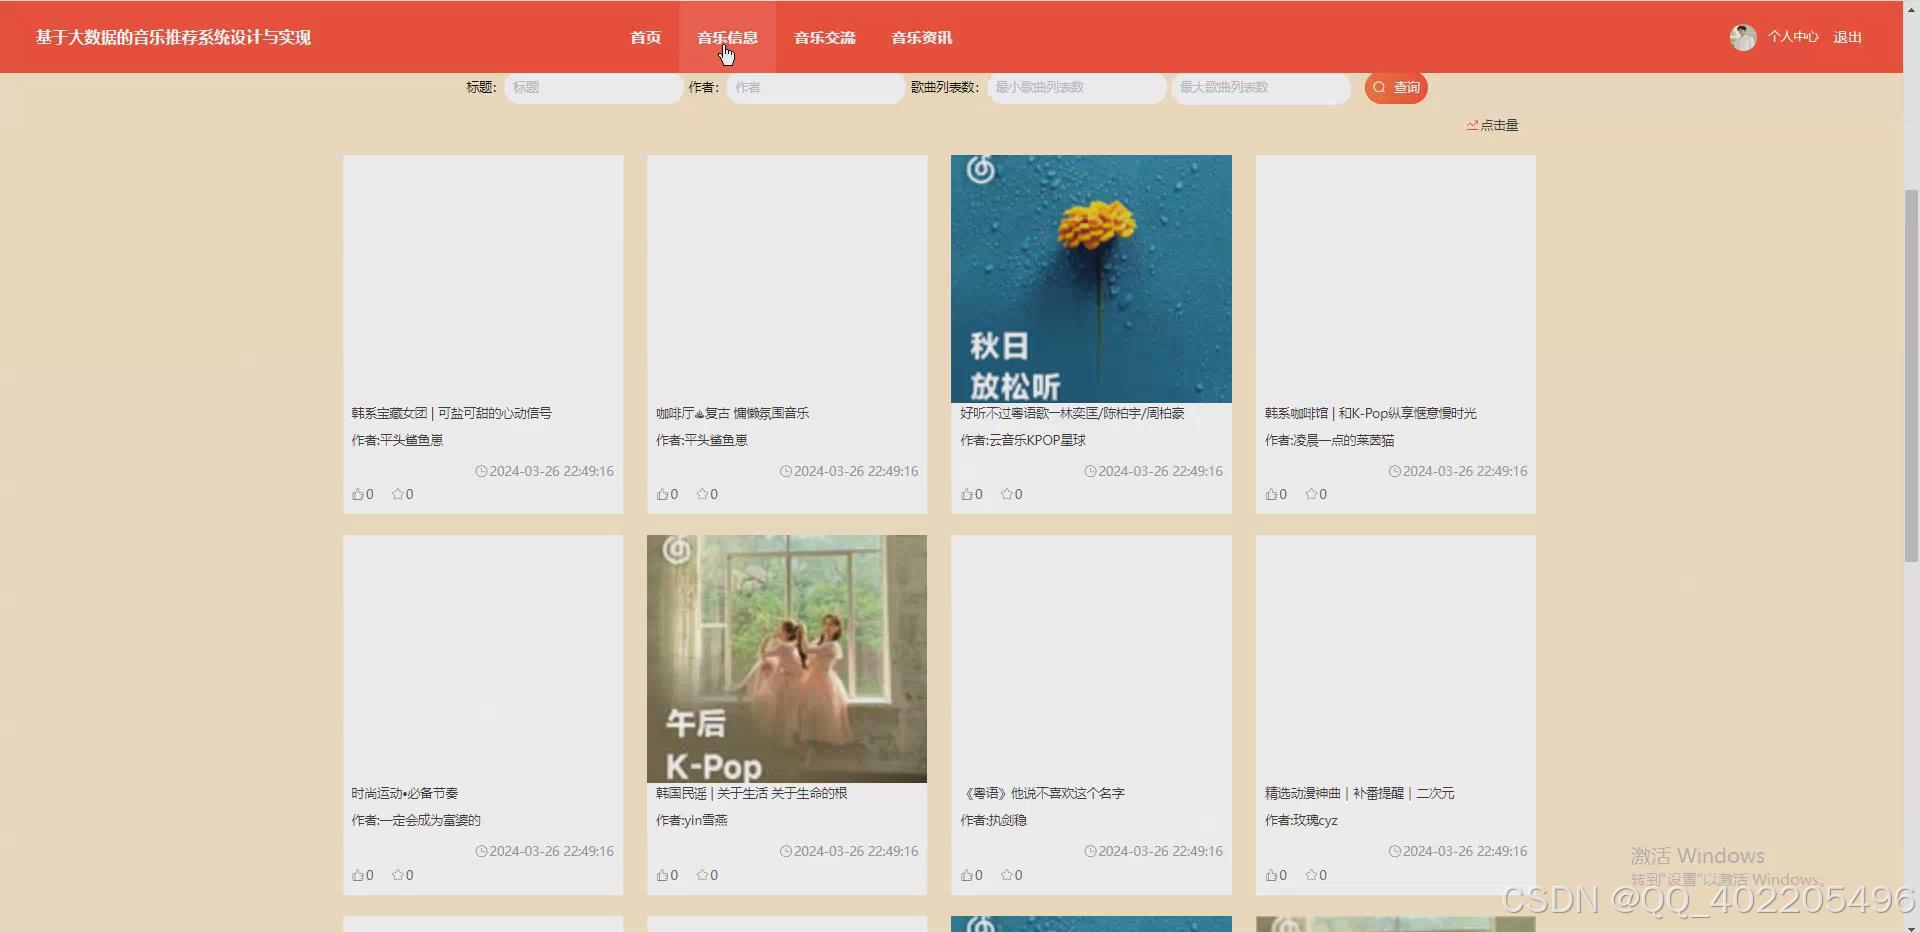Viewport: 1920px width, 932px height.
Task: Open blank cover of 韩系宝藏女团 card
Action: (x=483, y=279)
